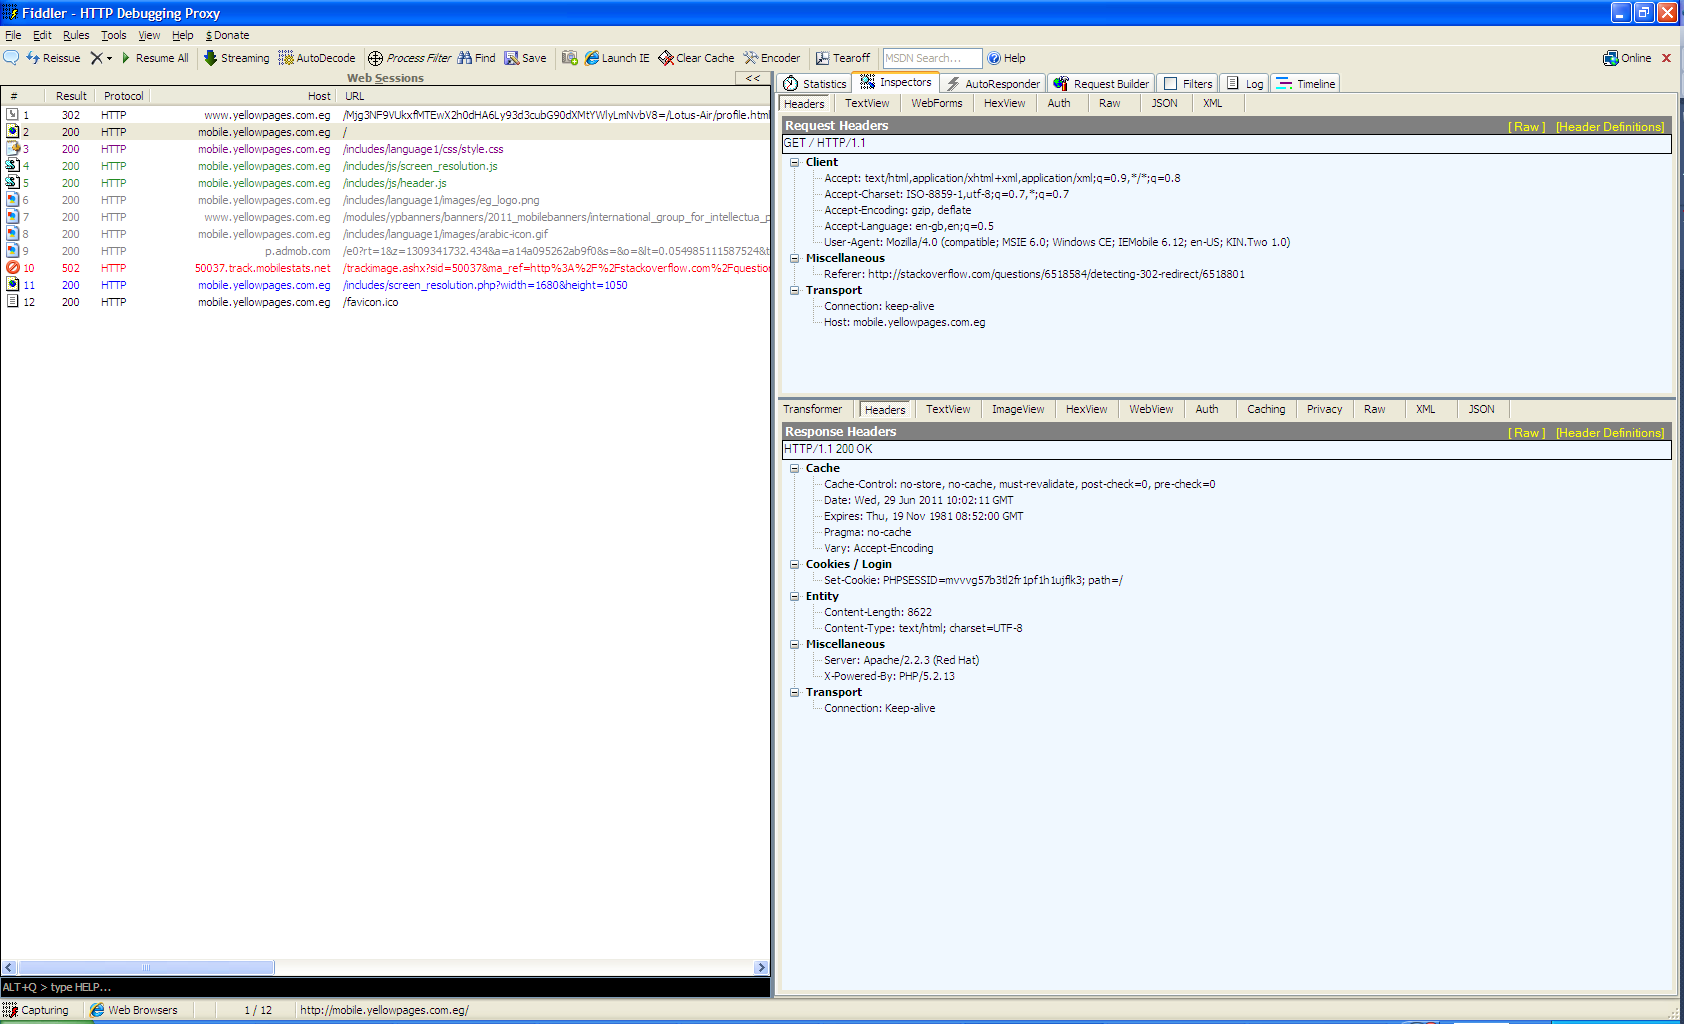Viewport: 1684px width, 1024px height.
Task: Select response ImageView tab
Action: 1018,409
